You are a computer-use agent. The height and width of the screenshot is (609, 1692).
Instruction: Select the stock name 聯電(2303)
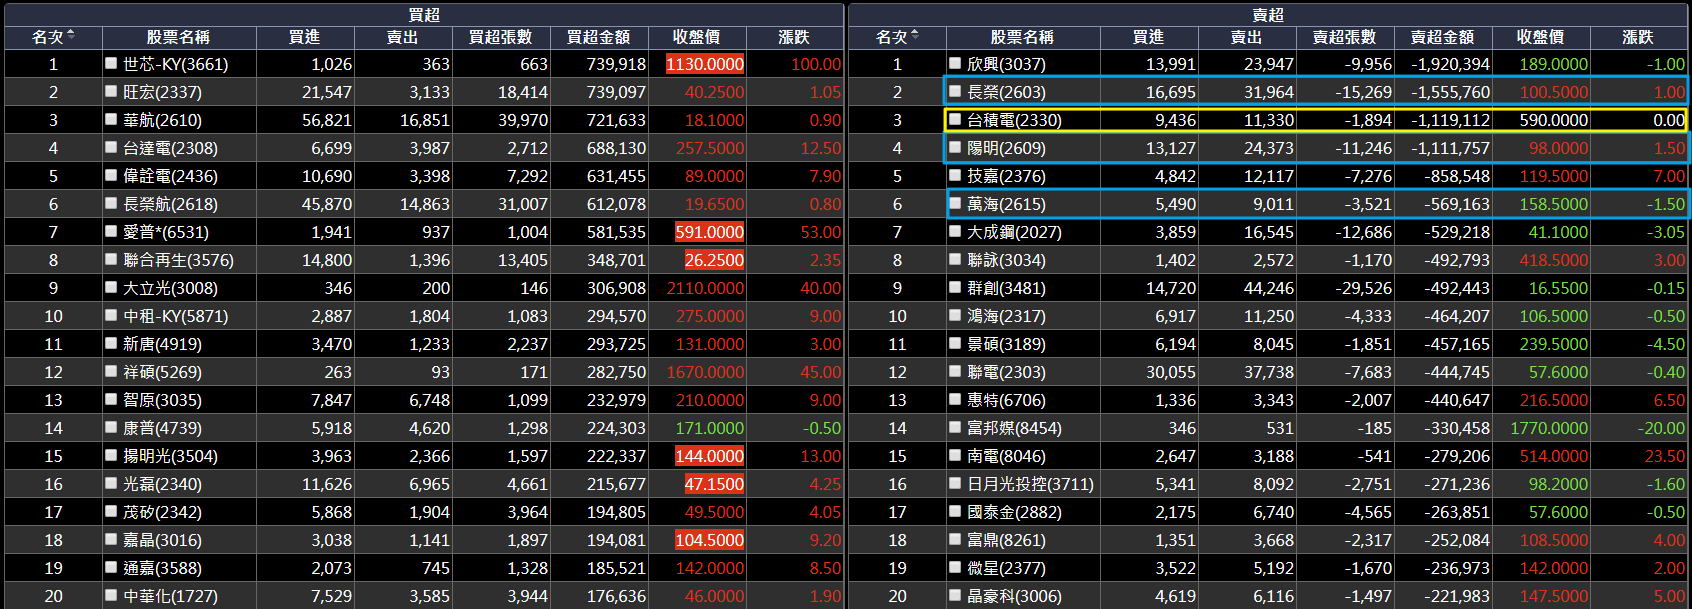1006,372
